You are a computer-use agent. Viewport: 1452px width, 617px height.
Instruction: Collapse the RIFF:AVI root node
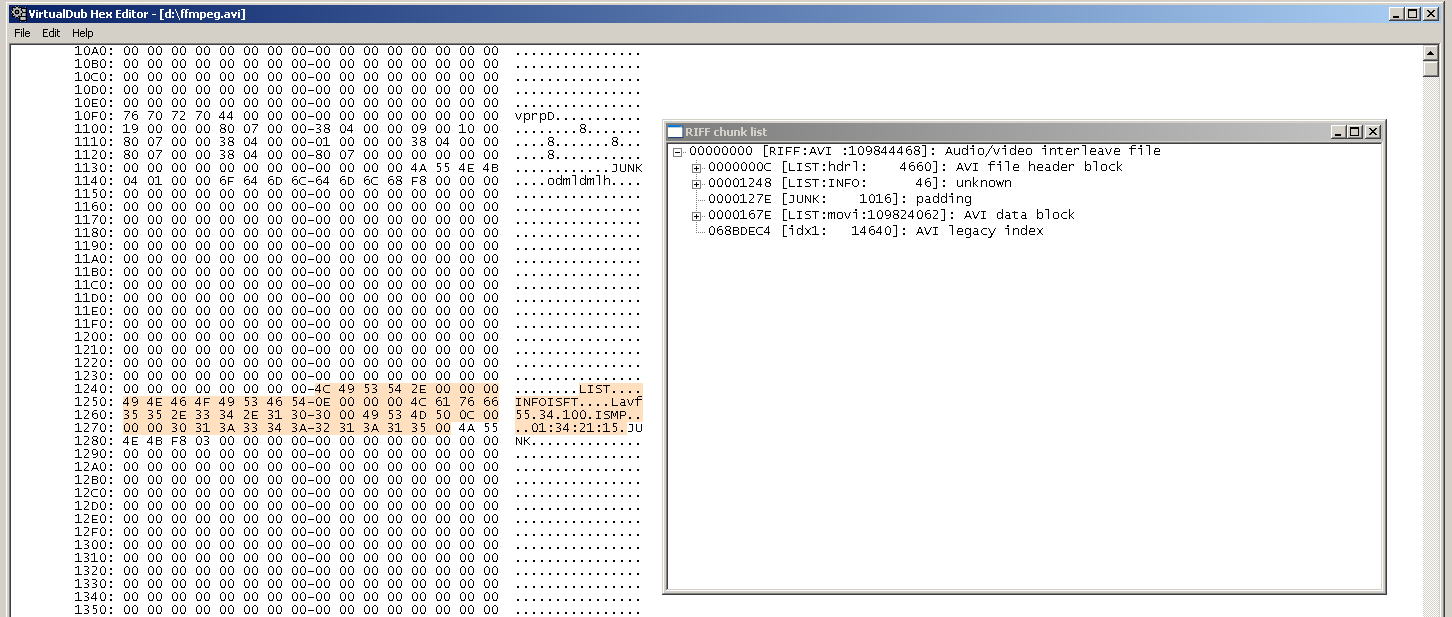coord(677,151)
